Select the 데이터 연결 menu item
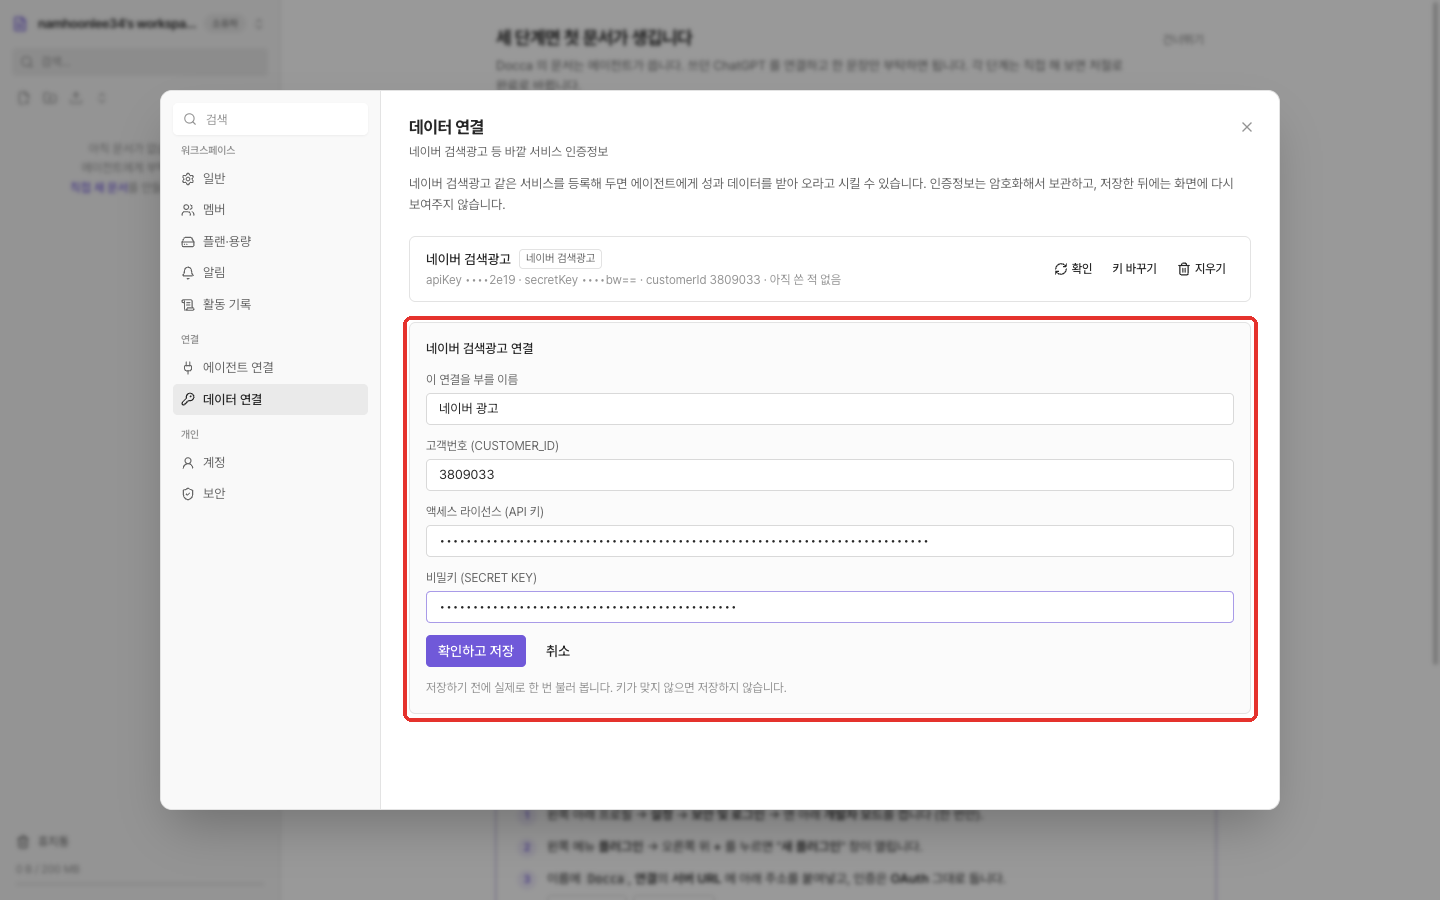Image resolution: width=1440 pixels, height=900 pixels. point(270,399)
